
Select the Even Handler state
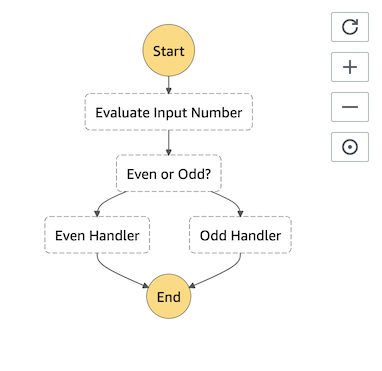coord(97,235)
